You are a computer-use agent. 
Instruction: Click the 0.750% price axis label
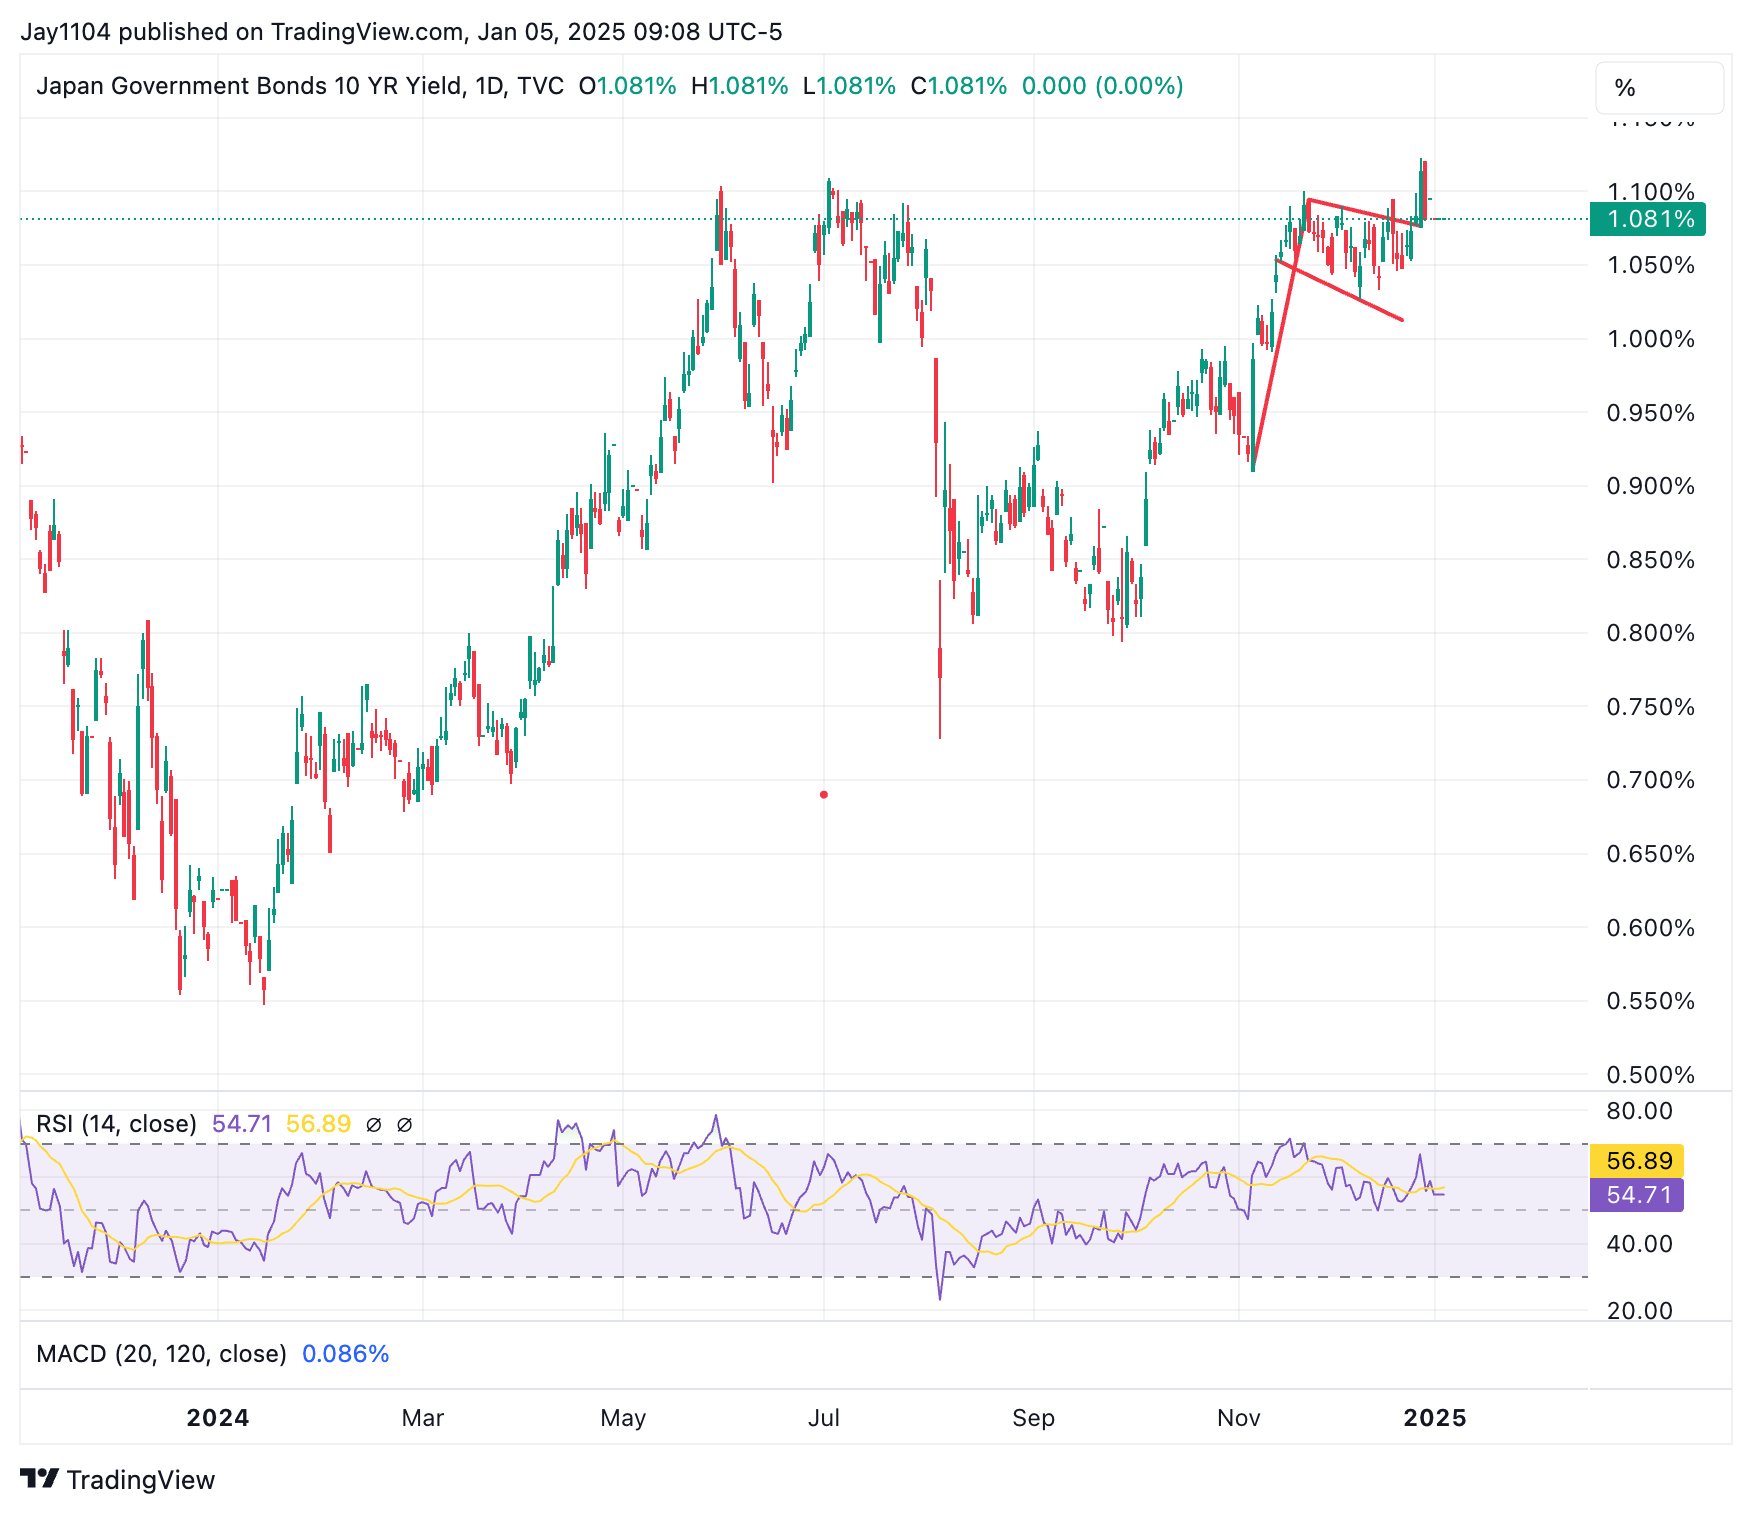click(1650, 707)
